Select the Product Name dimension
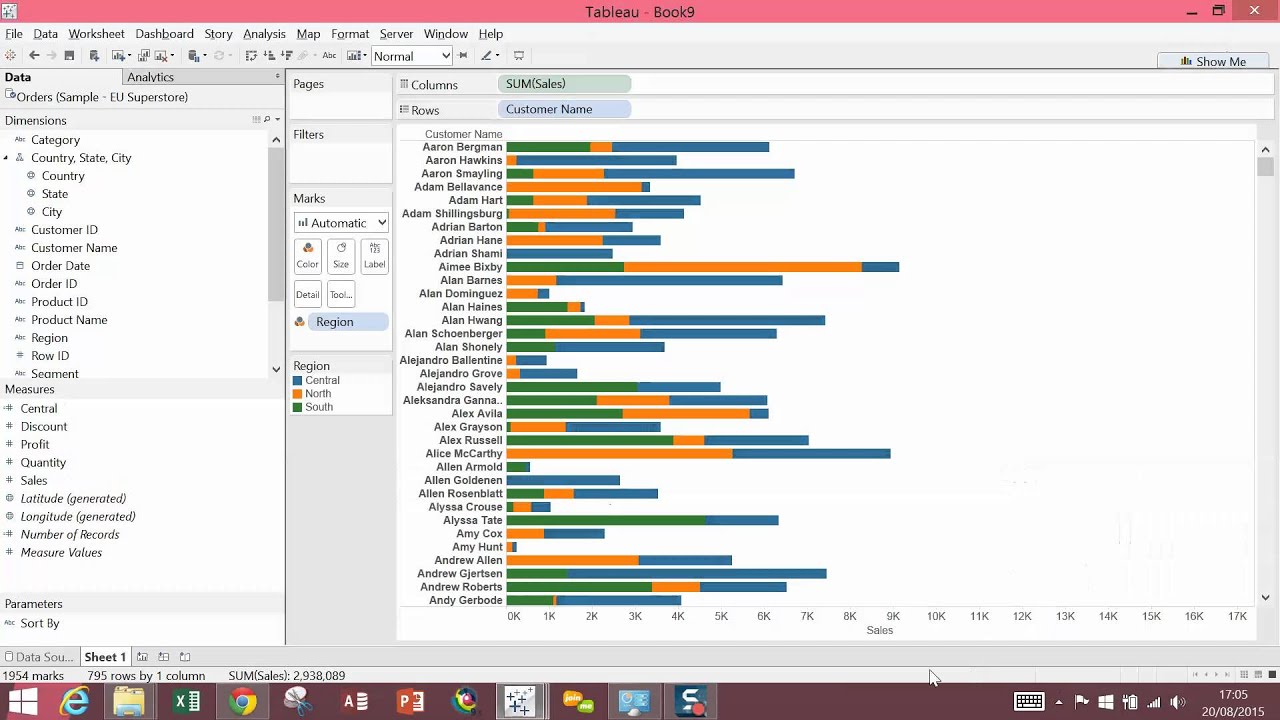This screenshot has height=720, width=1280. pos(69,320)
